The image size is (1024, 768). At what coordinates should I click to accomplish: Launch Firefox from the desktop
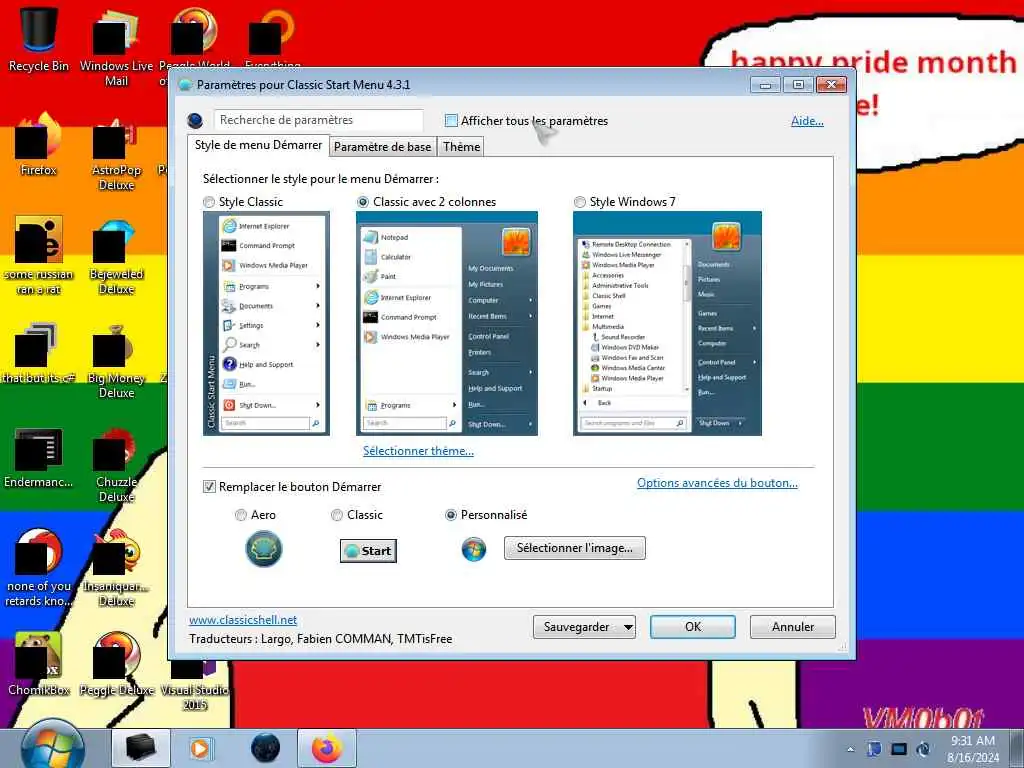tap(39, 145)
